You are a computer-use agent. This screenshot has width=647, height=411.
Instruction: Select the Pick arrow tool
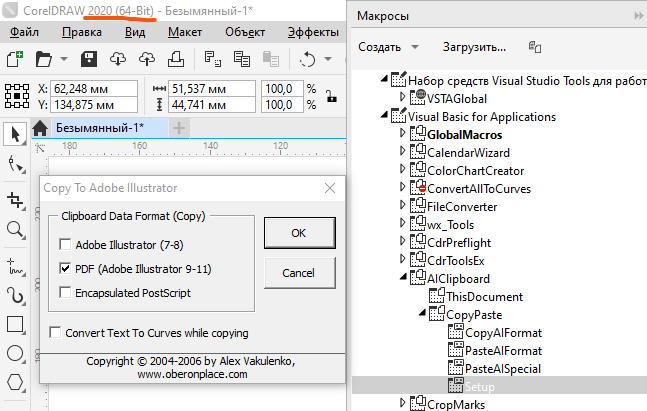click(x=15, y=134)
